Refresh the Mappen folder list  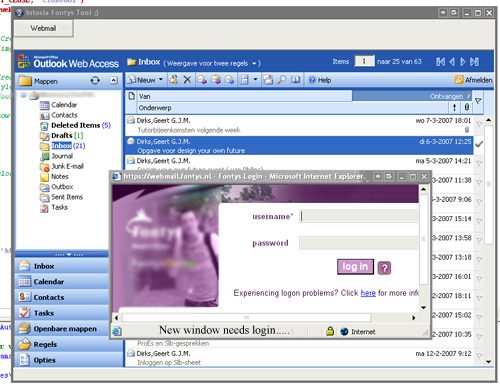(95, 80)
